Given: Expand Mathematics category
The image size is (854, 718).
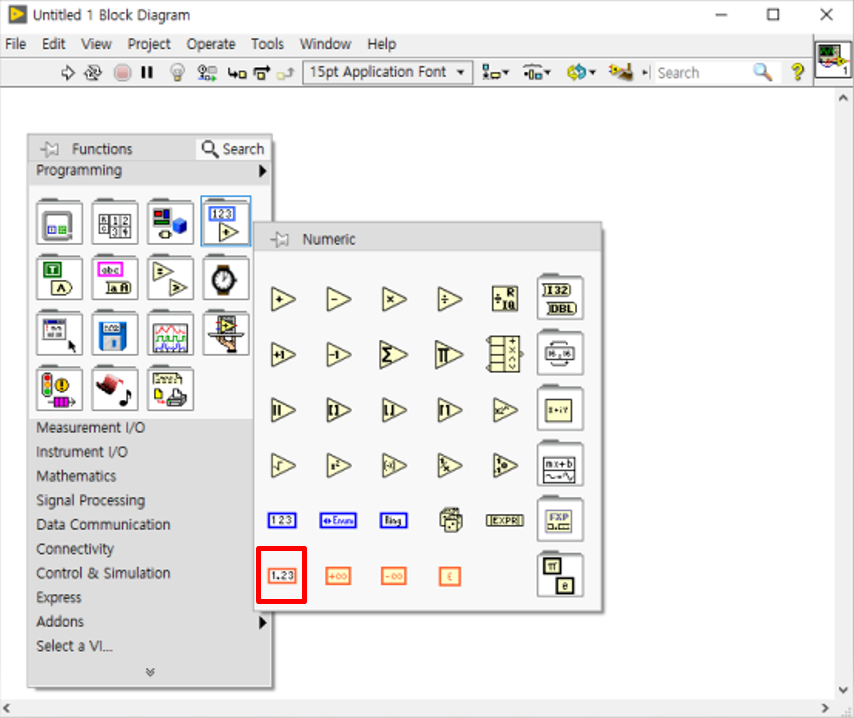Looking at the screenshot, I should point(76,476).
